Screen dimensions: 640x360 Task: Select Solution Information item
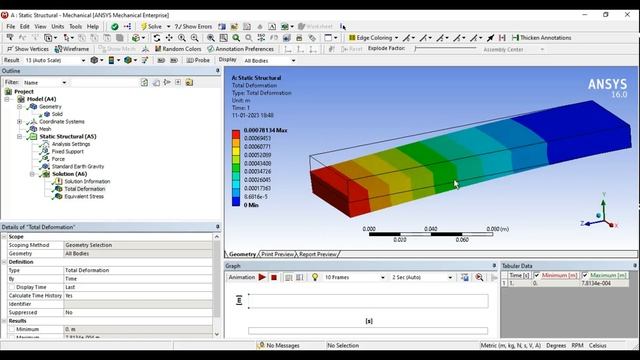click(x=87, y=182)
